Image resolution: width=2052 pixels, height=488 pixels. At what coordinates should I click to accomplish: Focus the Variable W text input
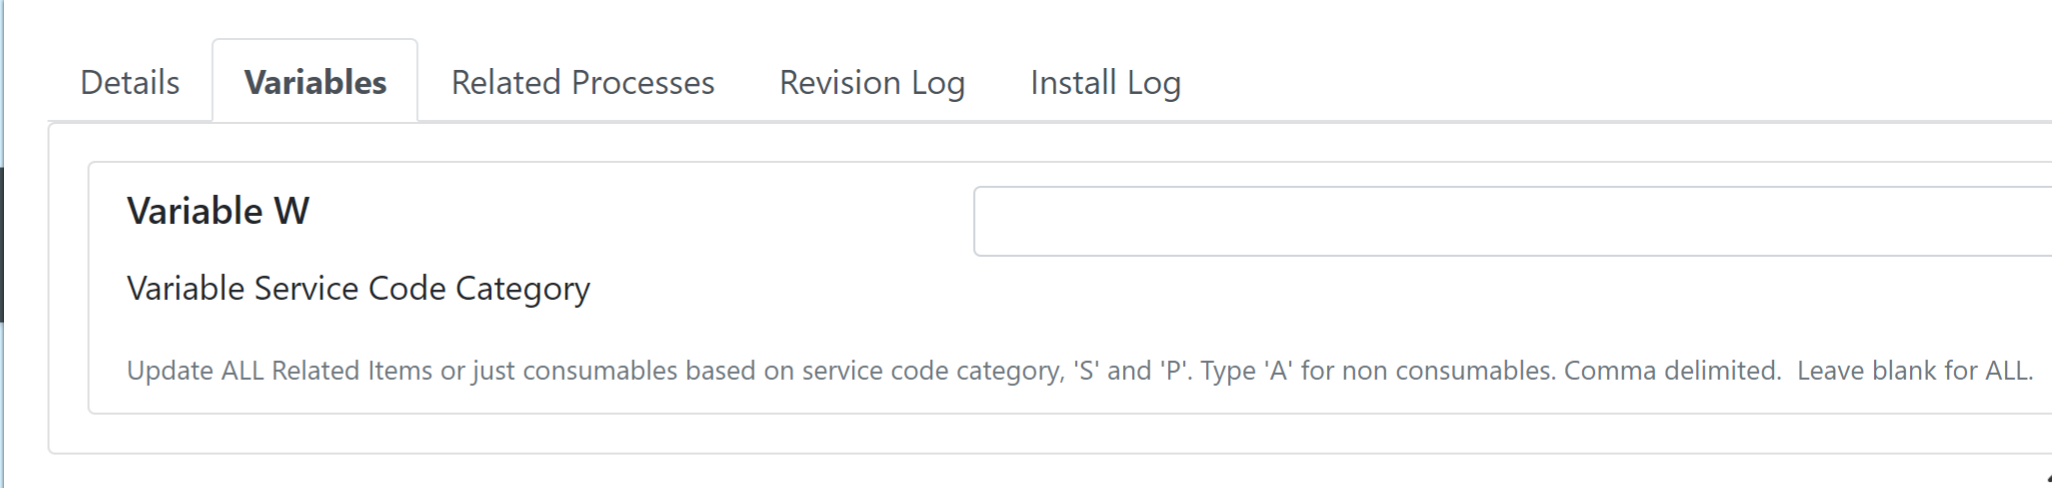[x=1512, y=221]
